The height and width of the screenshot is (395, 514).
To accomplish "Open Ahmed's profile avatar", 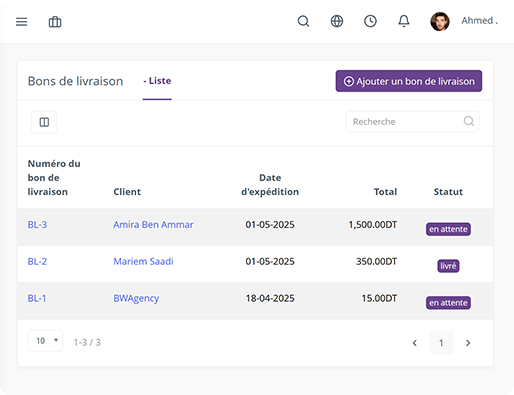I will [440, 22].
